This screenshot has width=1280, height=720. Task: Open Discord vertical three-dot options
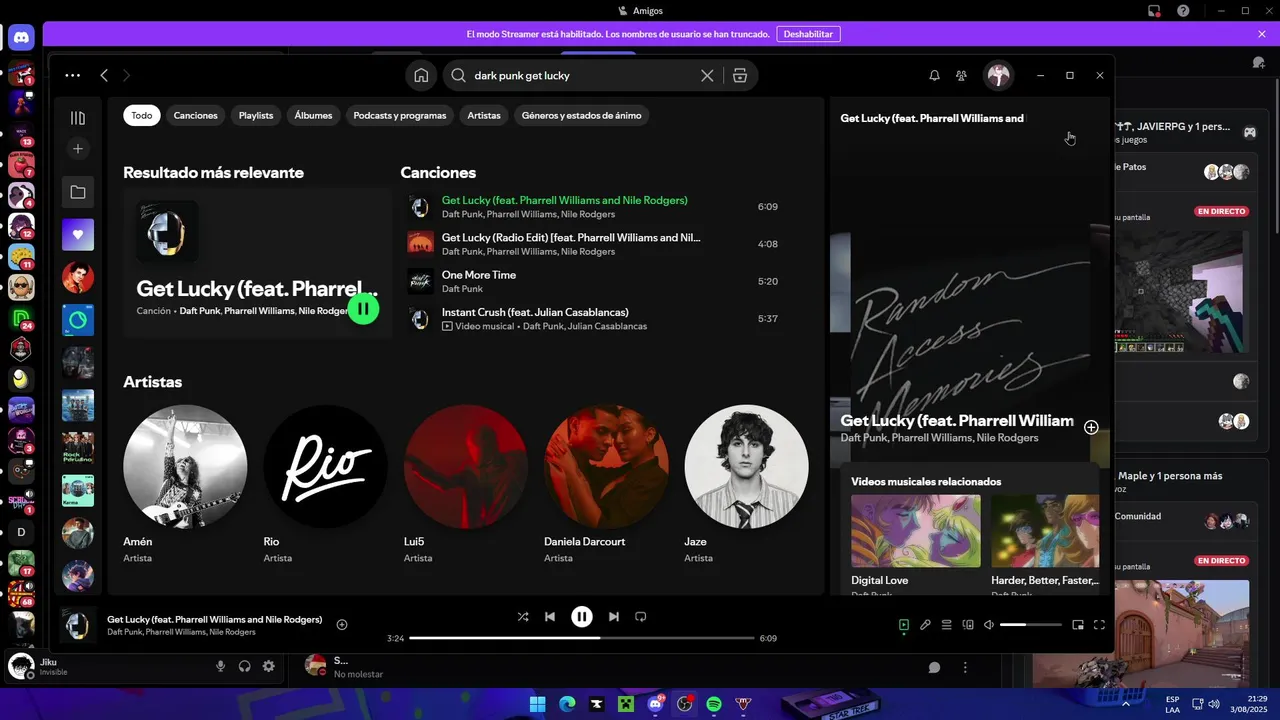click(965, 667)
